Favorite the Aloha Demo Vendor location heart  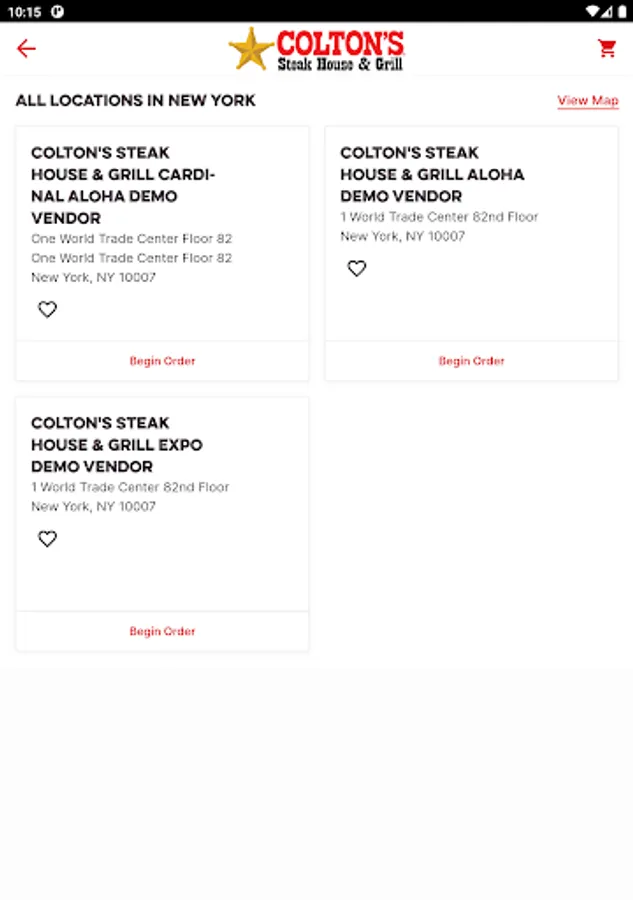click(357, 268)
